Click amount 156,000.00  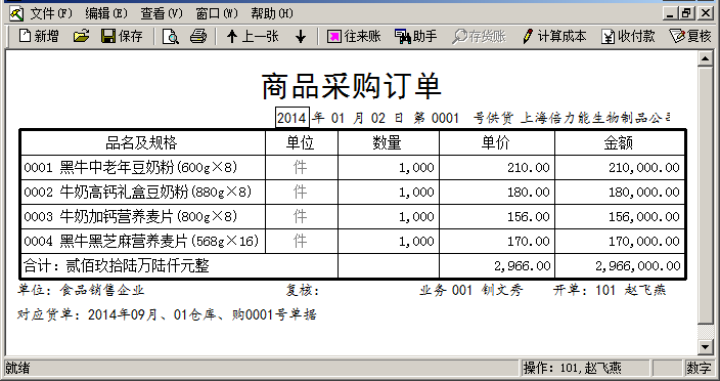619,216
